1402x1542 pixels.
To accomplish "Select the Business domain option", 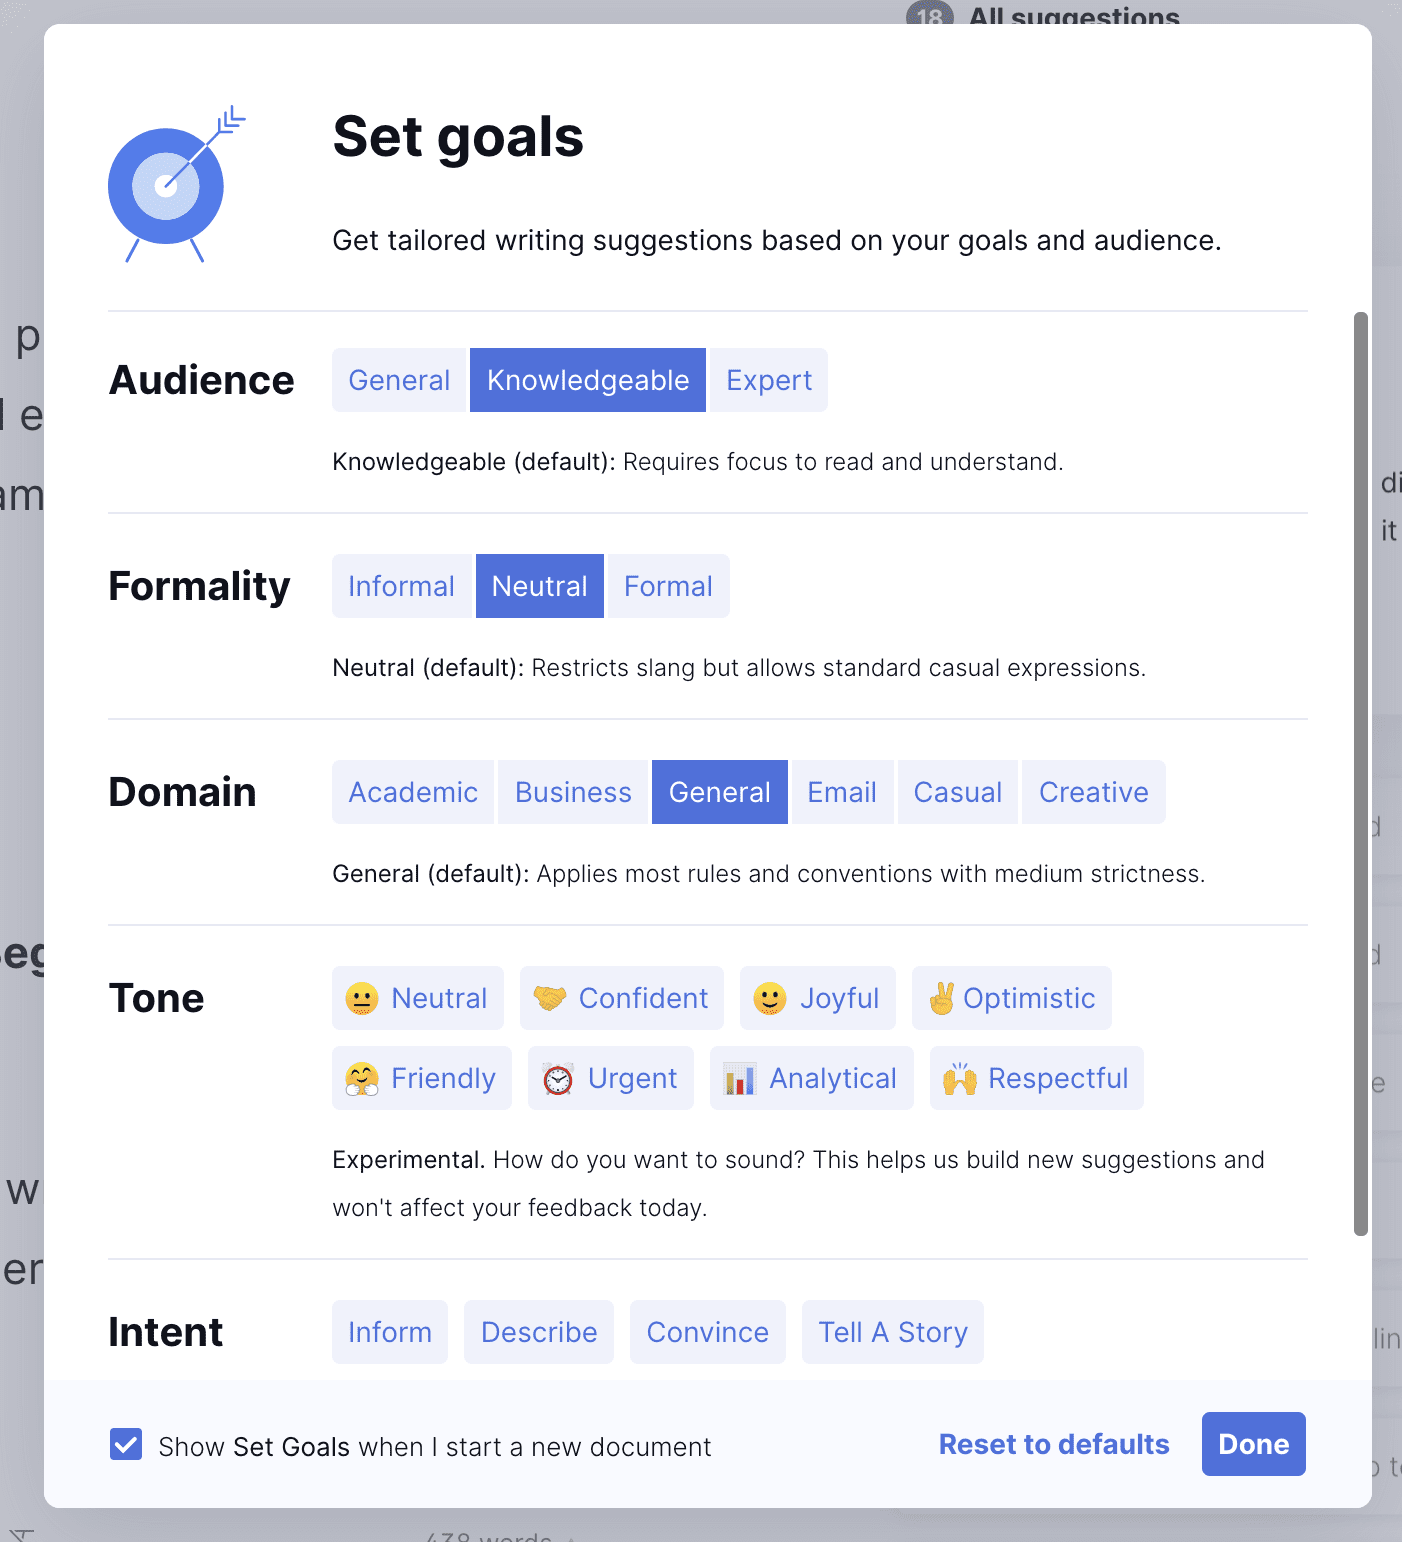I will coord(573,792).
